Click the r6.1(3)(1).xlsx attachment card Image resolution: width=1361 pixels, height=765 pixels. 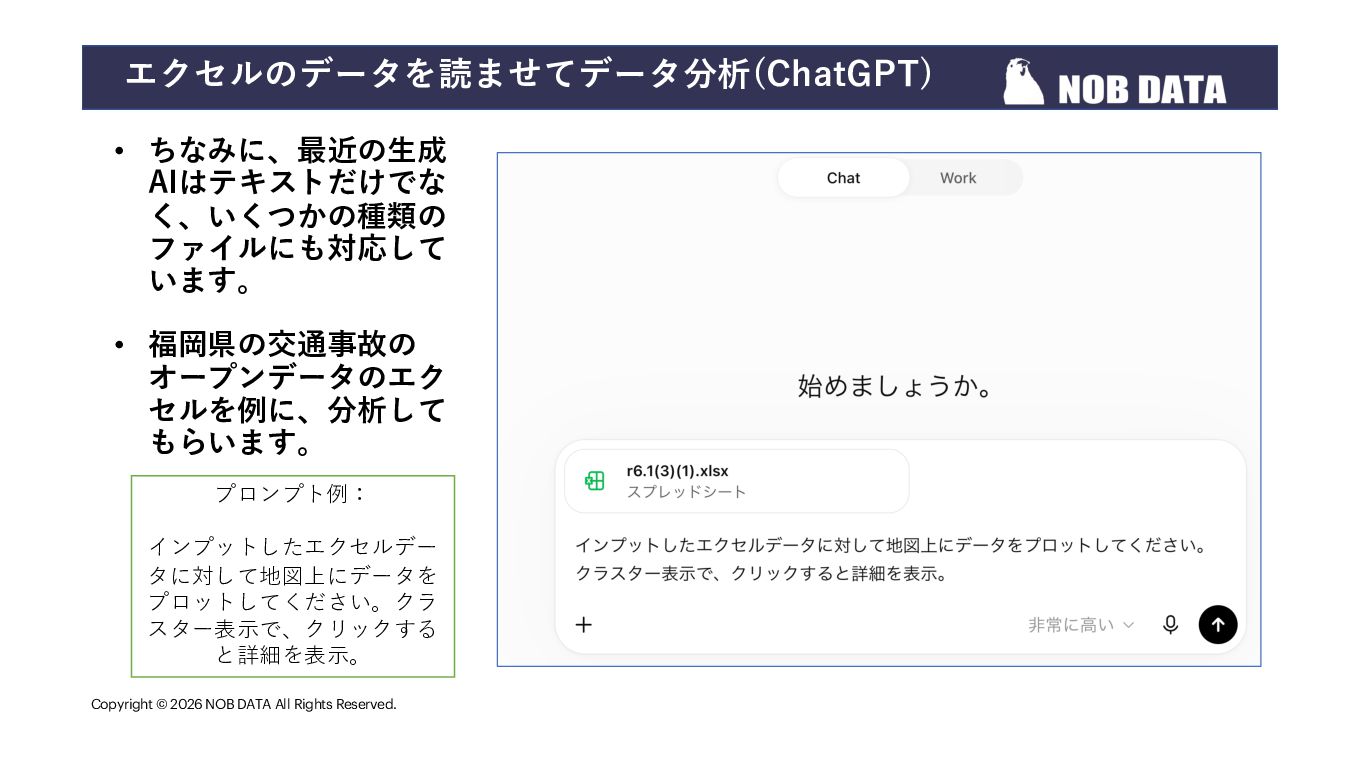pos(737,481)
